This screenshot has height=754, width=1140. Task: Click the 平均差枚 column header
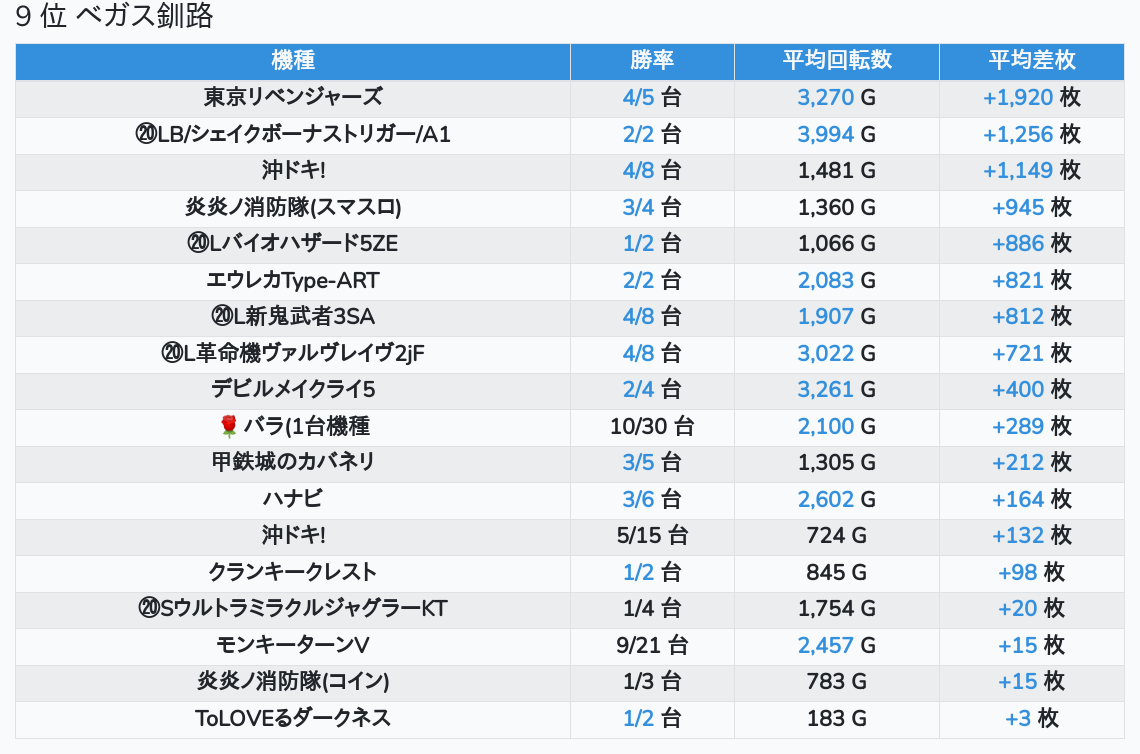coord(1031,61)
